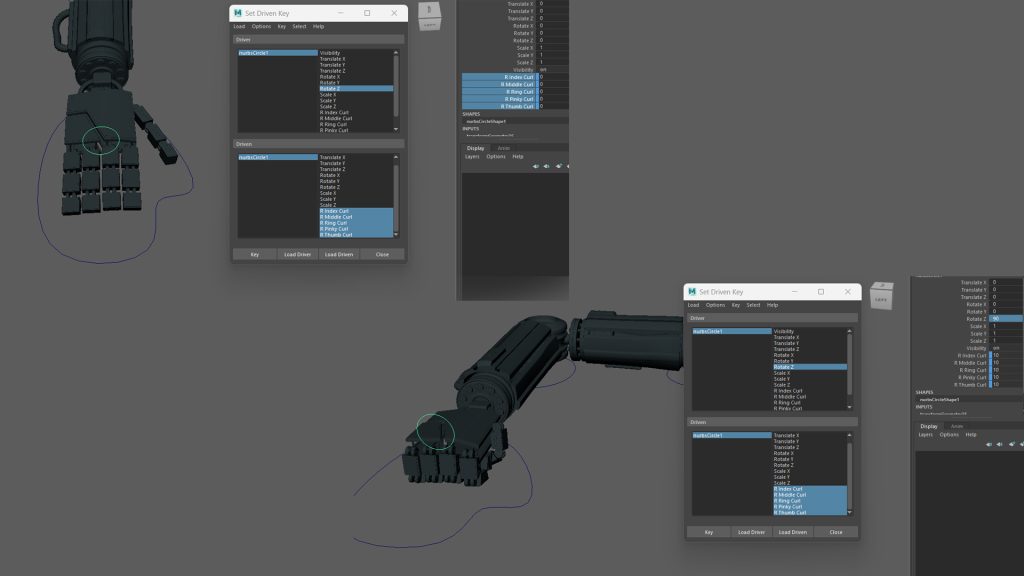Open the Options menu in the upper Set Driven Key window
This screenshot has height=576, width=1024.
(261, 27)
